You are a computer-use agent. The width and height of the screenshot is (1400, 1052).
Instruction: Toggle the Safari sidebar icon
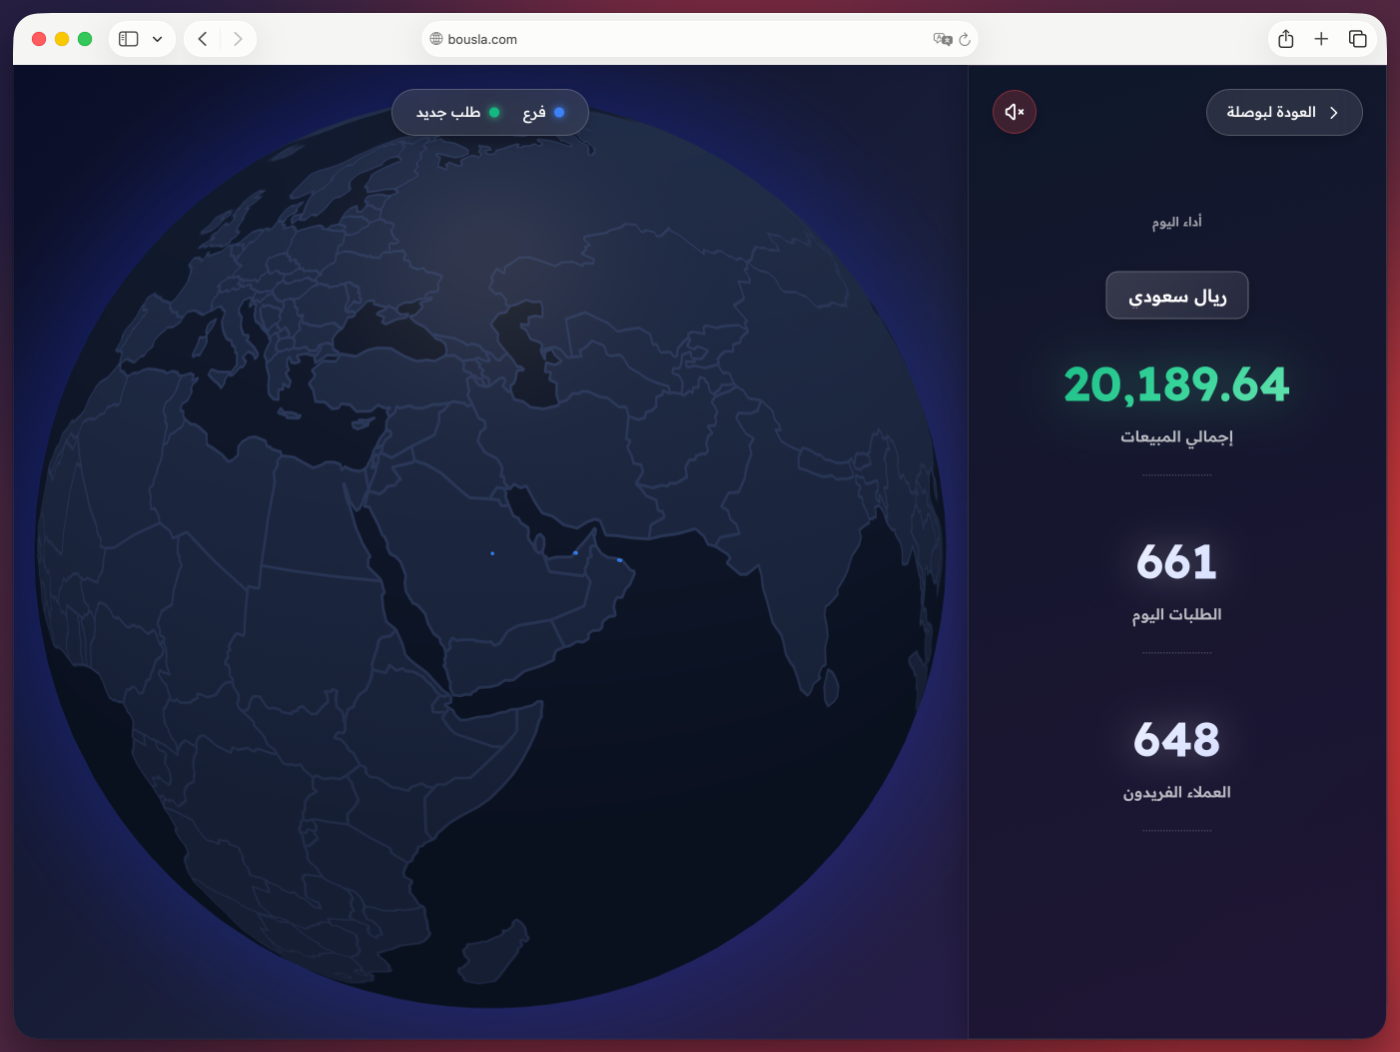point(128,39)
